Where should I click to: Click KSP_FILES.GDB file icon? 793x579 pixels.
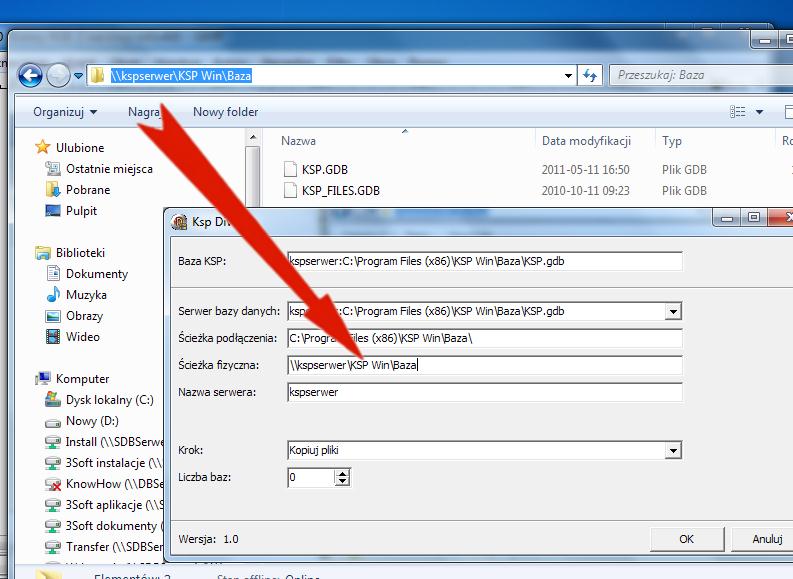coord(290,191)
